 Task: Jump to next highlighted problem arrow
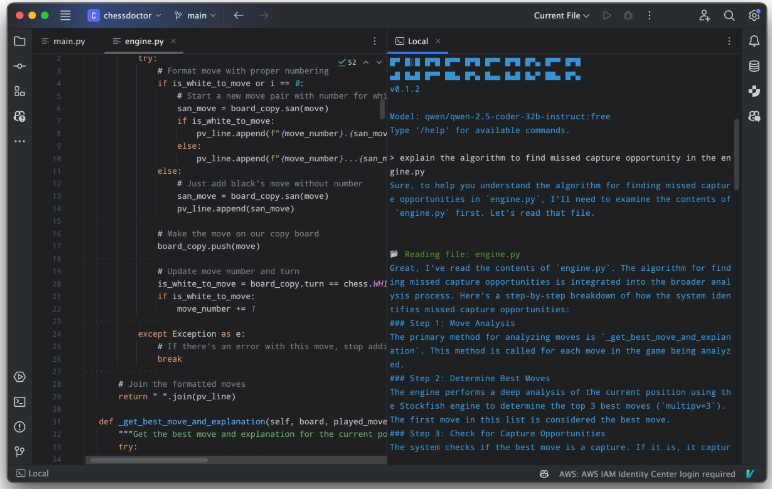point(379,63)
